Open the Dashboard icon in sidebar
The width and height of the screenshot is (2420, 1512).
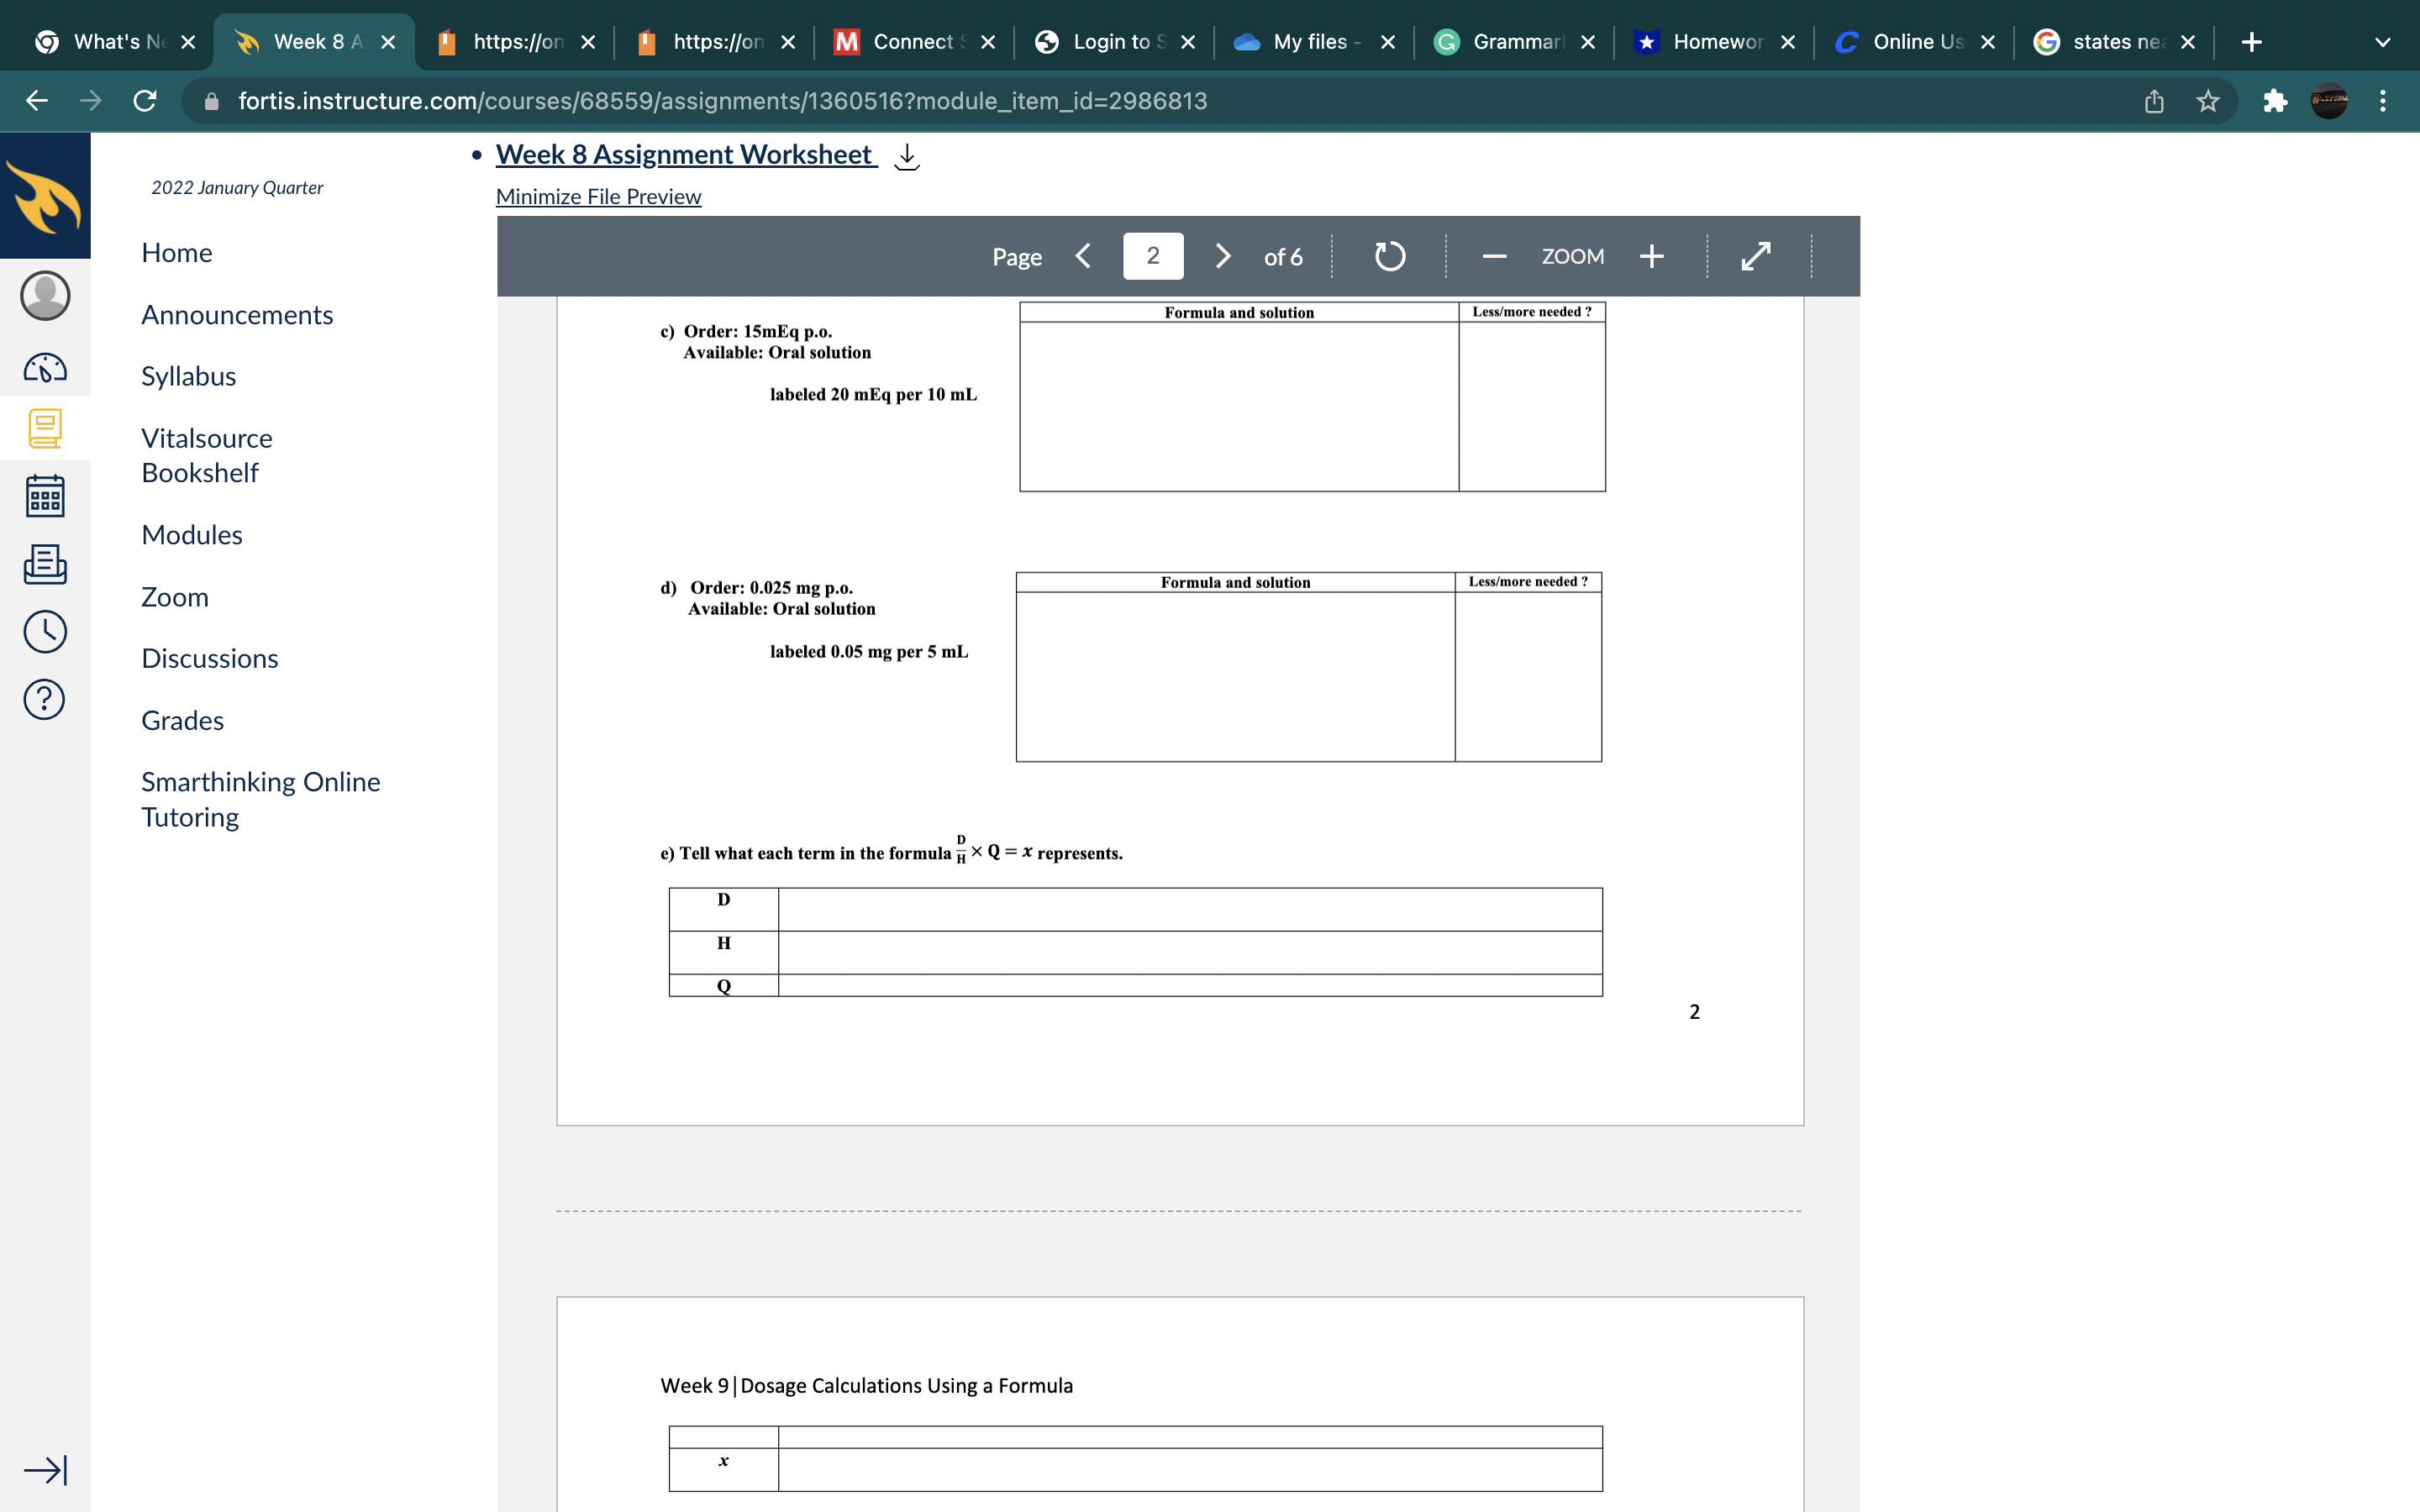pos(45,368)
